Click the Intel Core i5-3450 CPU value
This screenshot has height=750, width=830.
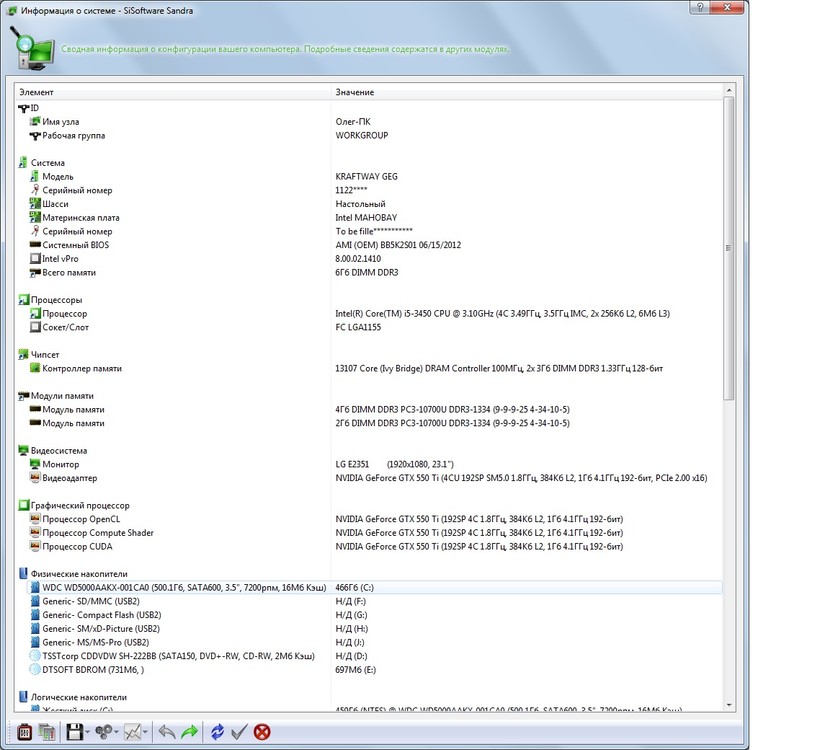pos(502,313)
